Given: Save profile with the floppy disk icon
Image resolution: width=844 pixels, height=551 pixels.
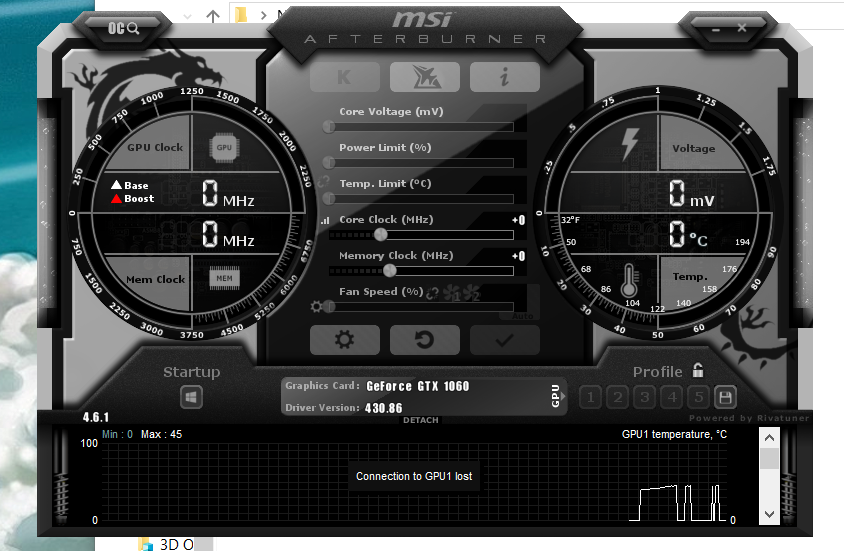Looking at the screenshot, I should 725,398.
